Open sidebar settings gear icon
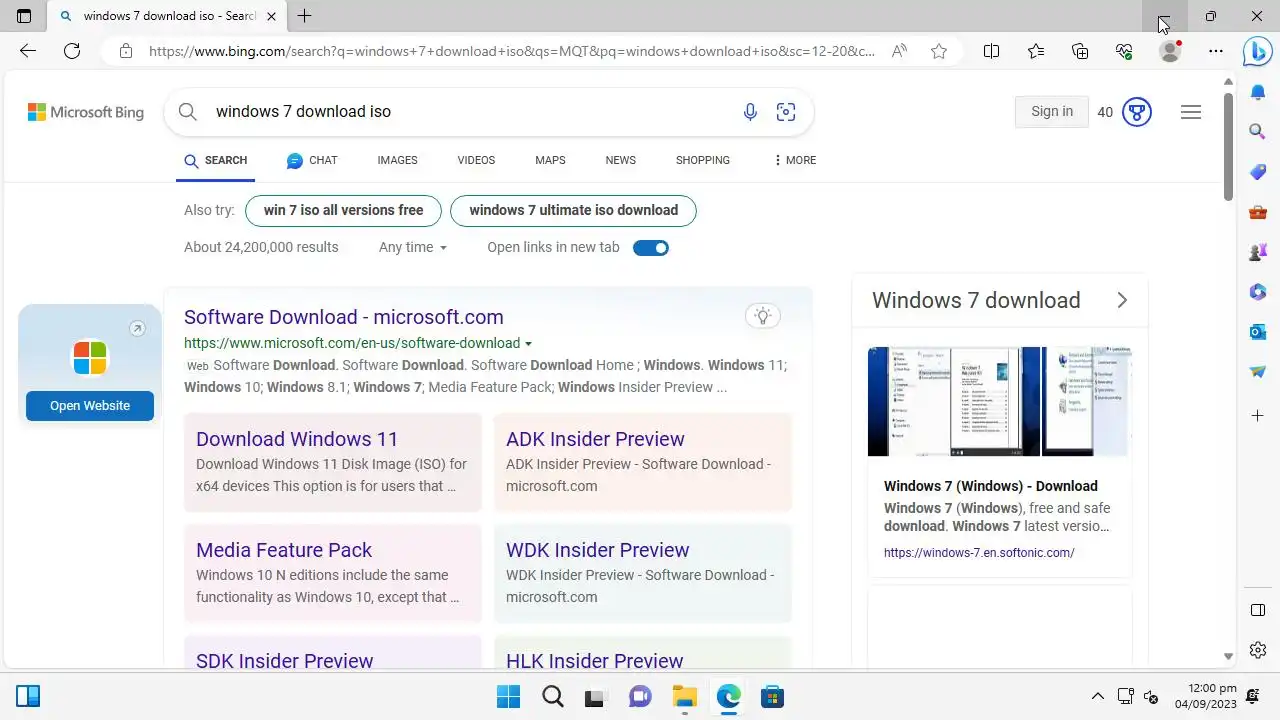The height and width of the screenshot is (720, 1280). pos(1258,650)
